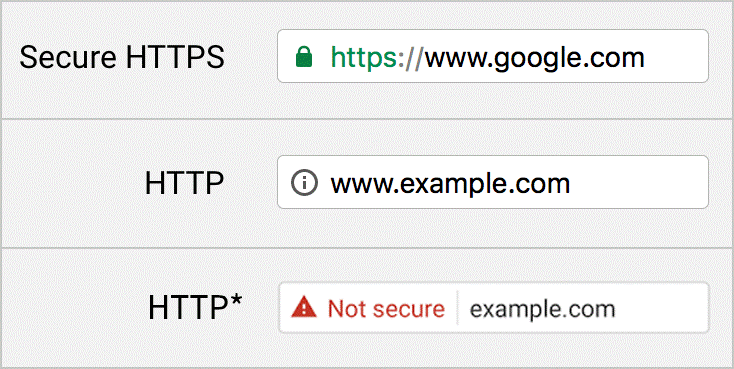The height and width of the screenshot is (369, 734).
Task: Click the plain "HTTP" row label
Action: click(184, 183)
